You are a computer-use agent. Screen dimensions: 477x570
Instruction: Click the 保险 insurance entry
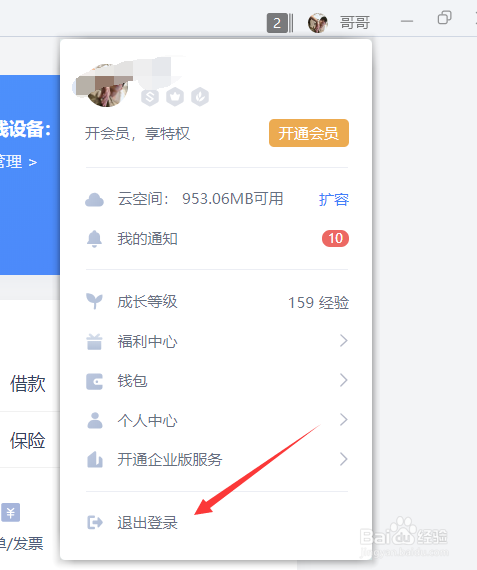click(28, 440)
